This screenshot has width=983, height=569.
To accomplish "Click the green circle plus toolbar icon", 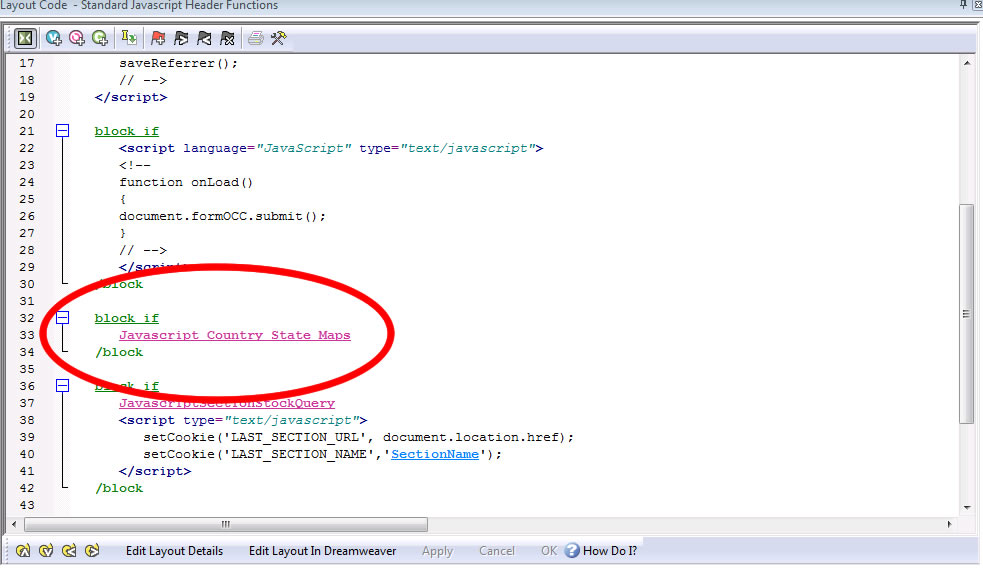I will click(100, 38).
